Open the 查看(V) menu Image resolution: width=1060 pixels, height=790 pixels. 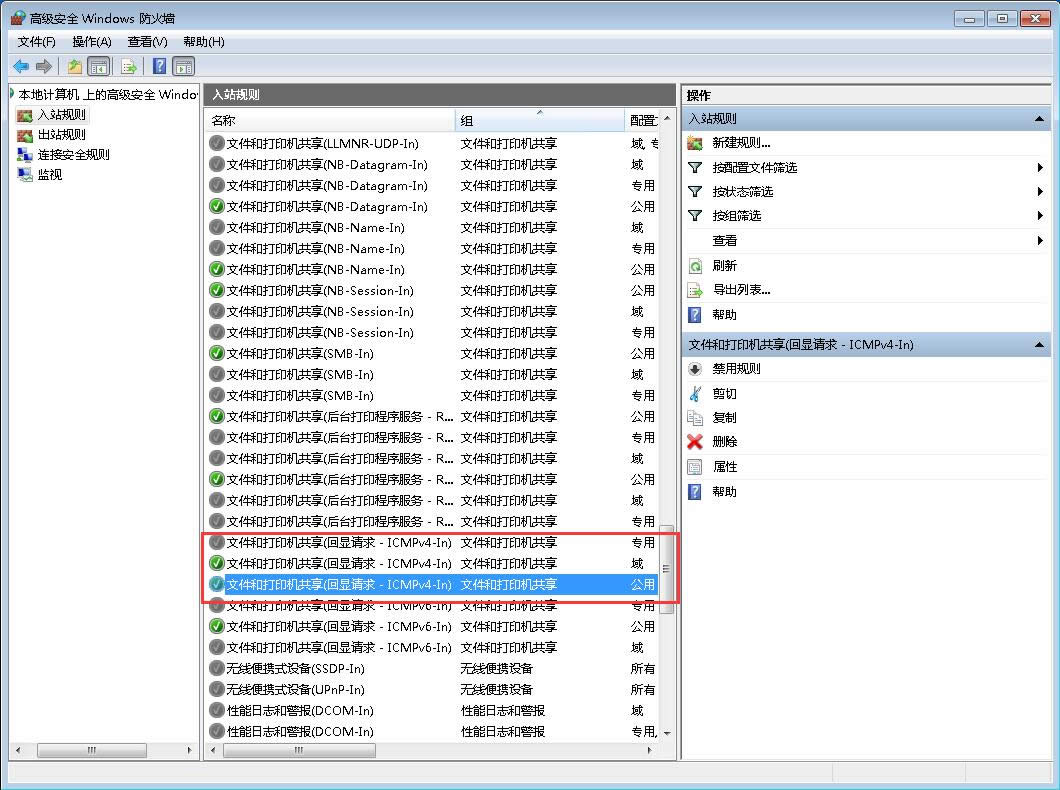coord(147,42)
